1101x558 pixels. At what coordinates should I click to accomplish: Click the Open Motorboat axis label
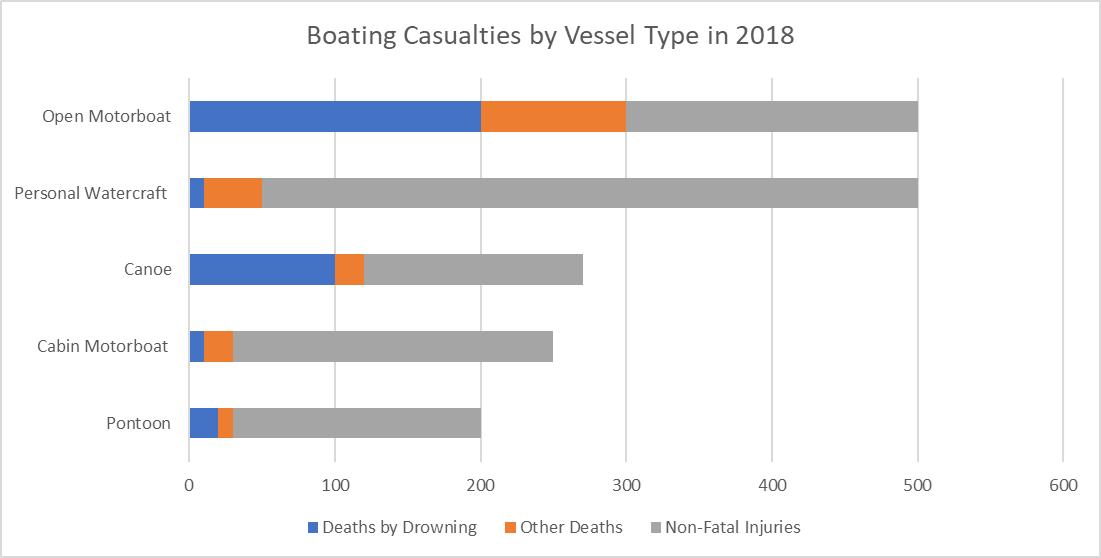(107, 117)
